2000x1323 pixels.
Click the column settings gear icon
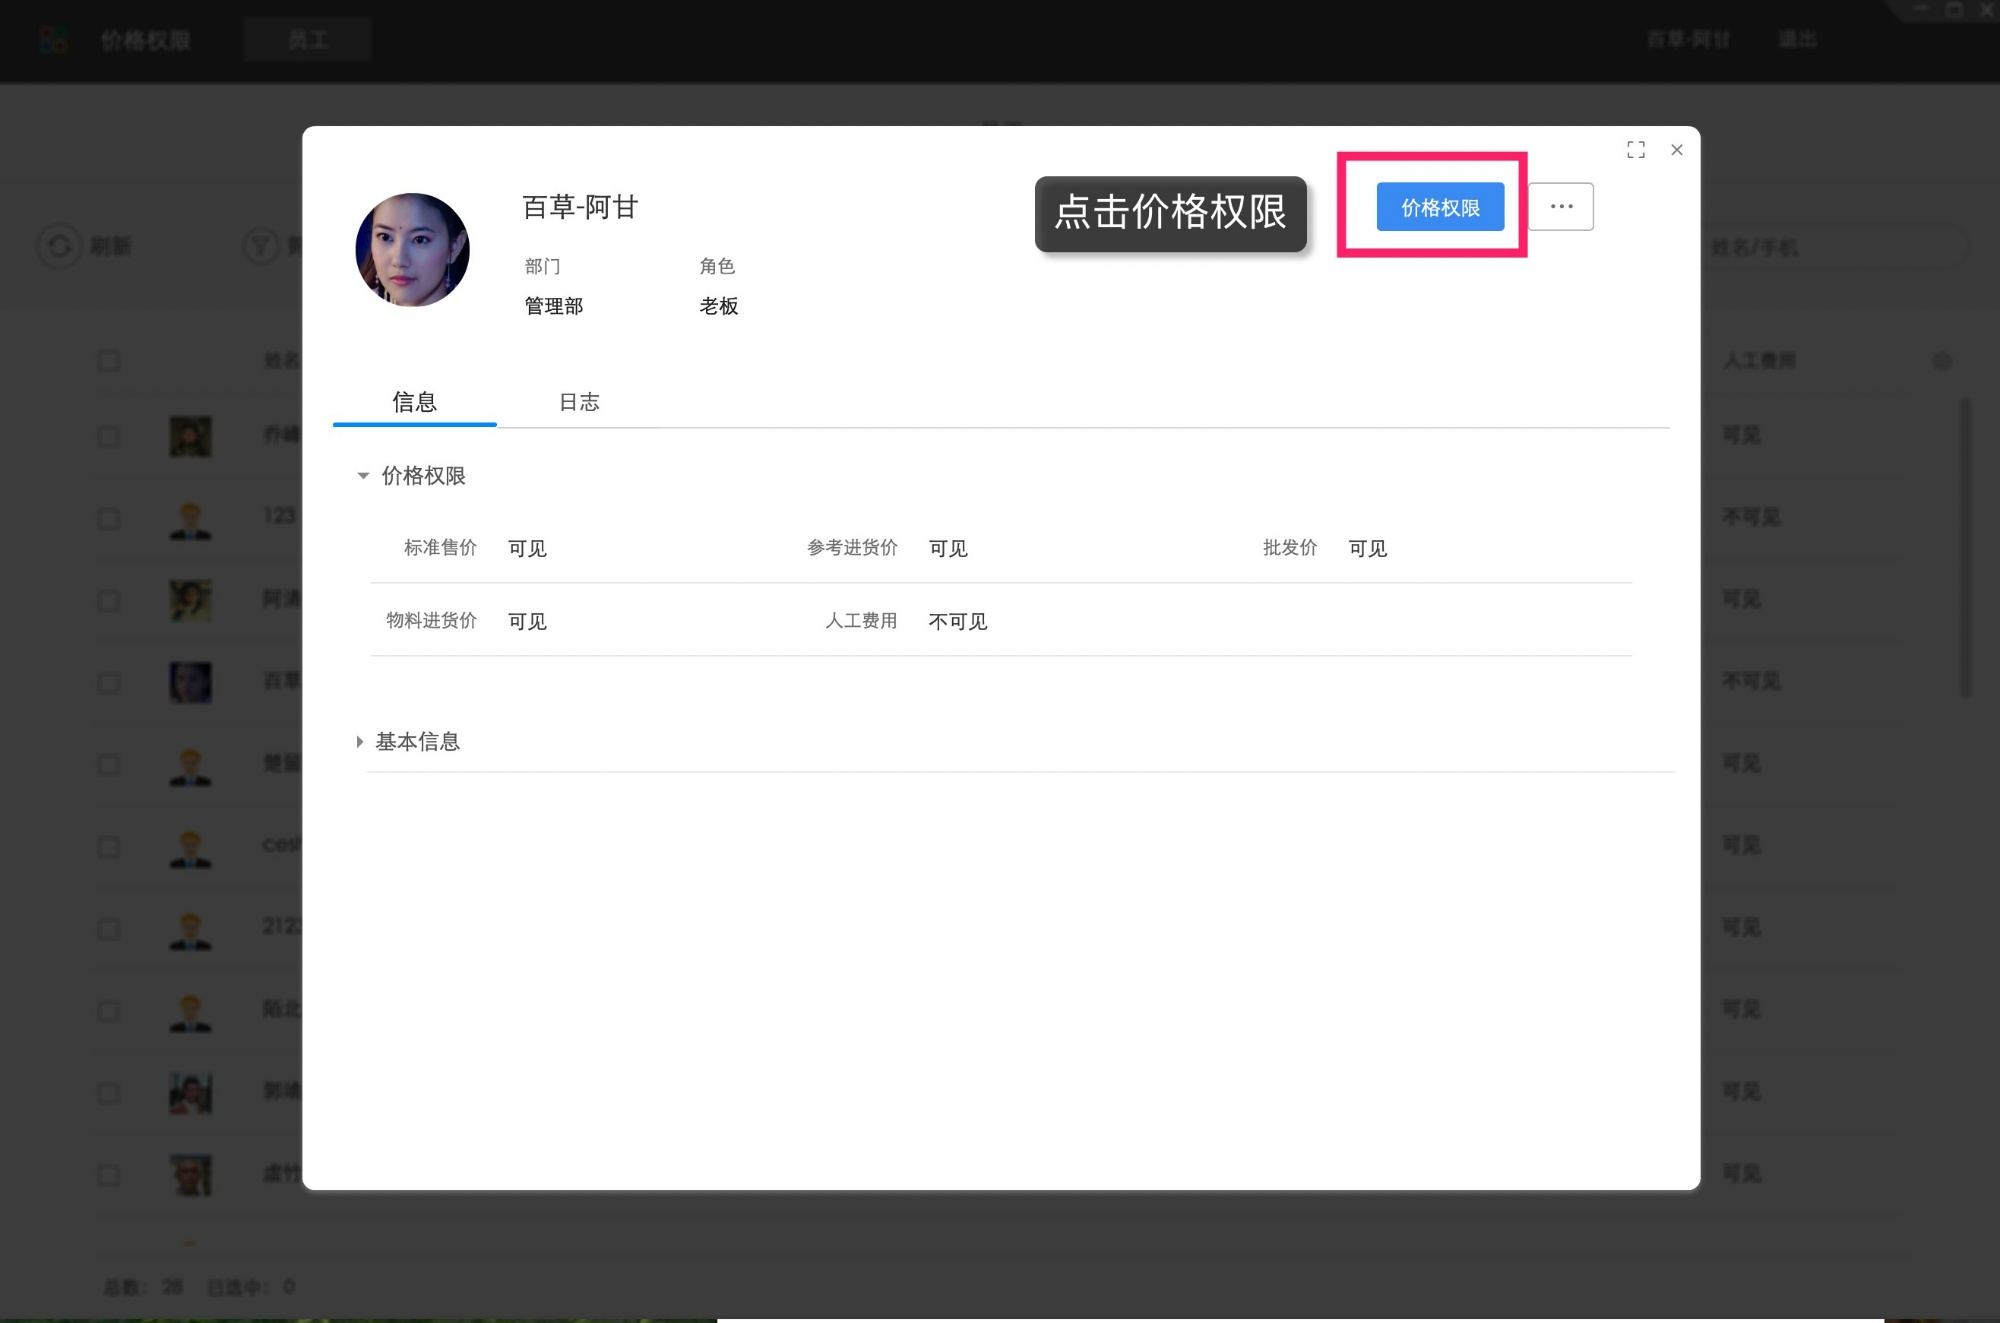1942,361
